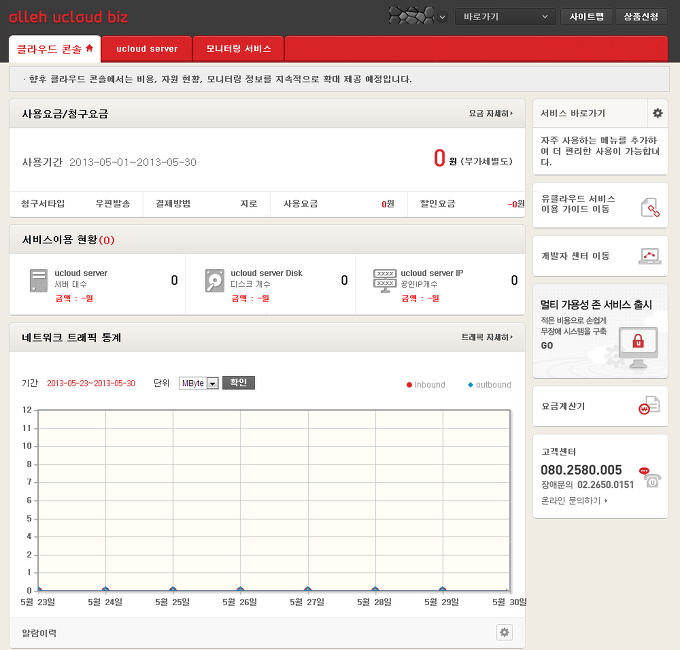This screenshot has height=650, width=680.
Task: Click the 알람이력 label
Action: tap(39, 633)
